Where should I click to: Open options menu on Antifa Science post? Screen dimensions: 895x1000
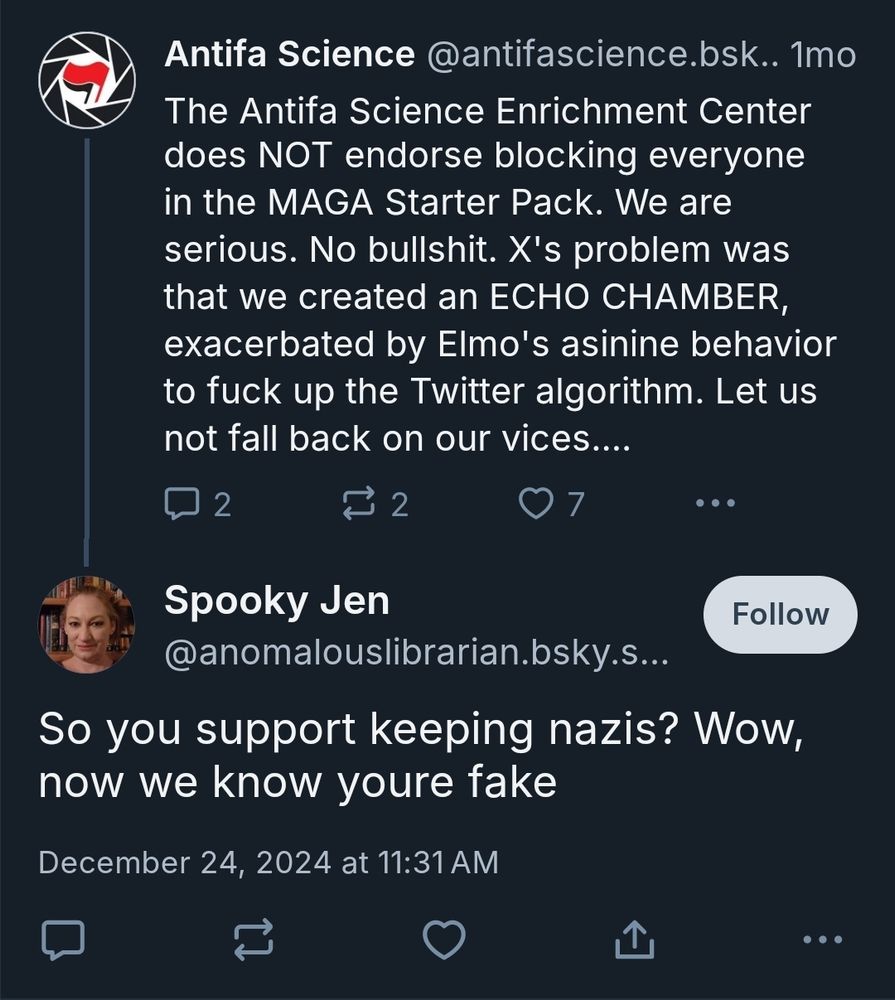[x=714, y=503]
